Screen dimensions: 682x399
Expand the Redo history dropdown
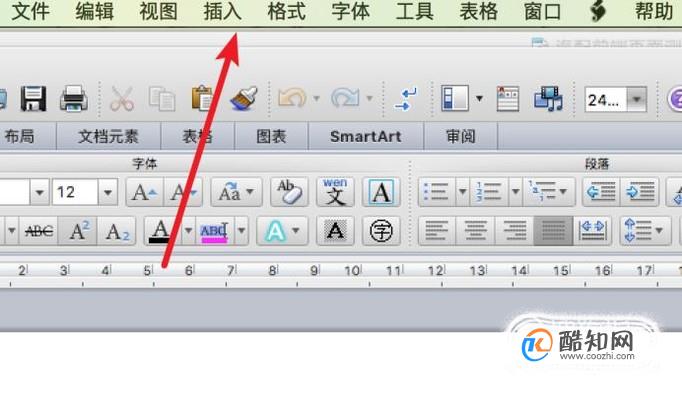(x=369, y=98)
